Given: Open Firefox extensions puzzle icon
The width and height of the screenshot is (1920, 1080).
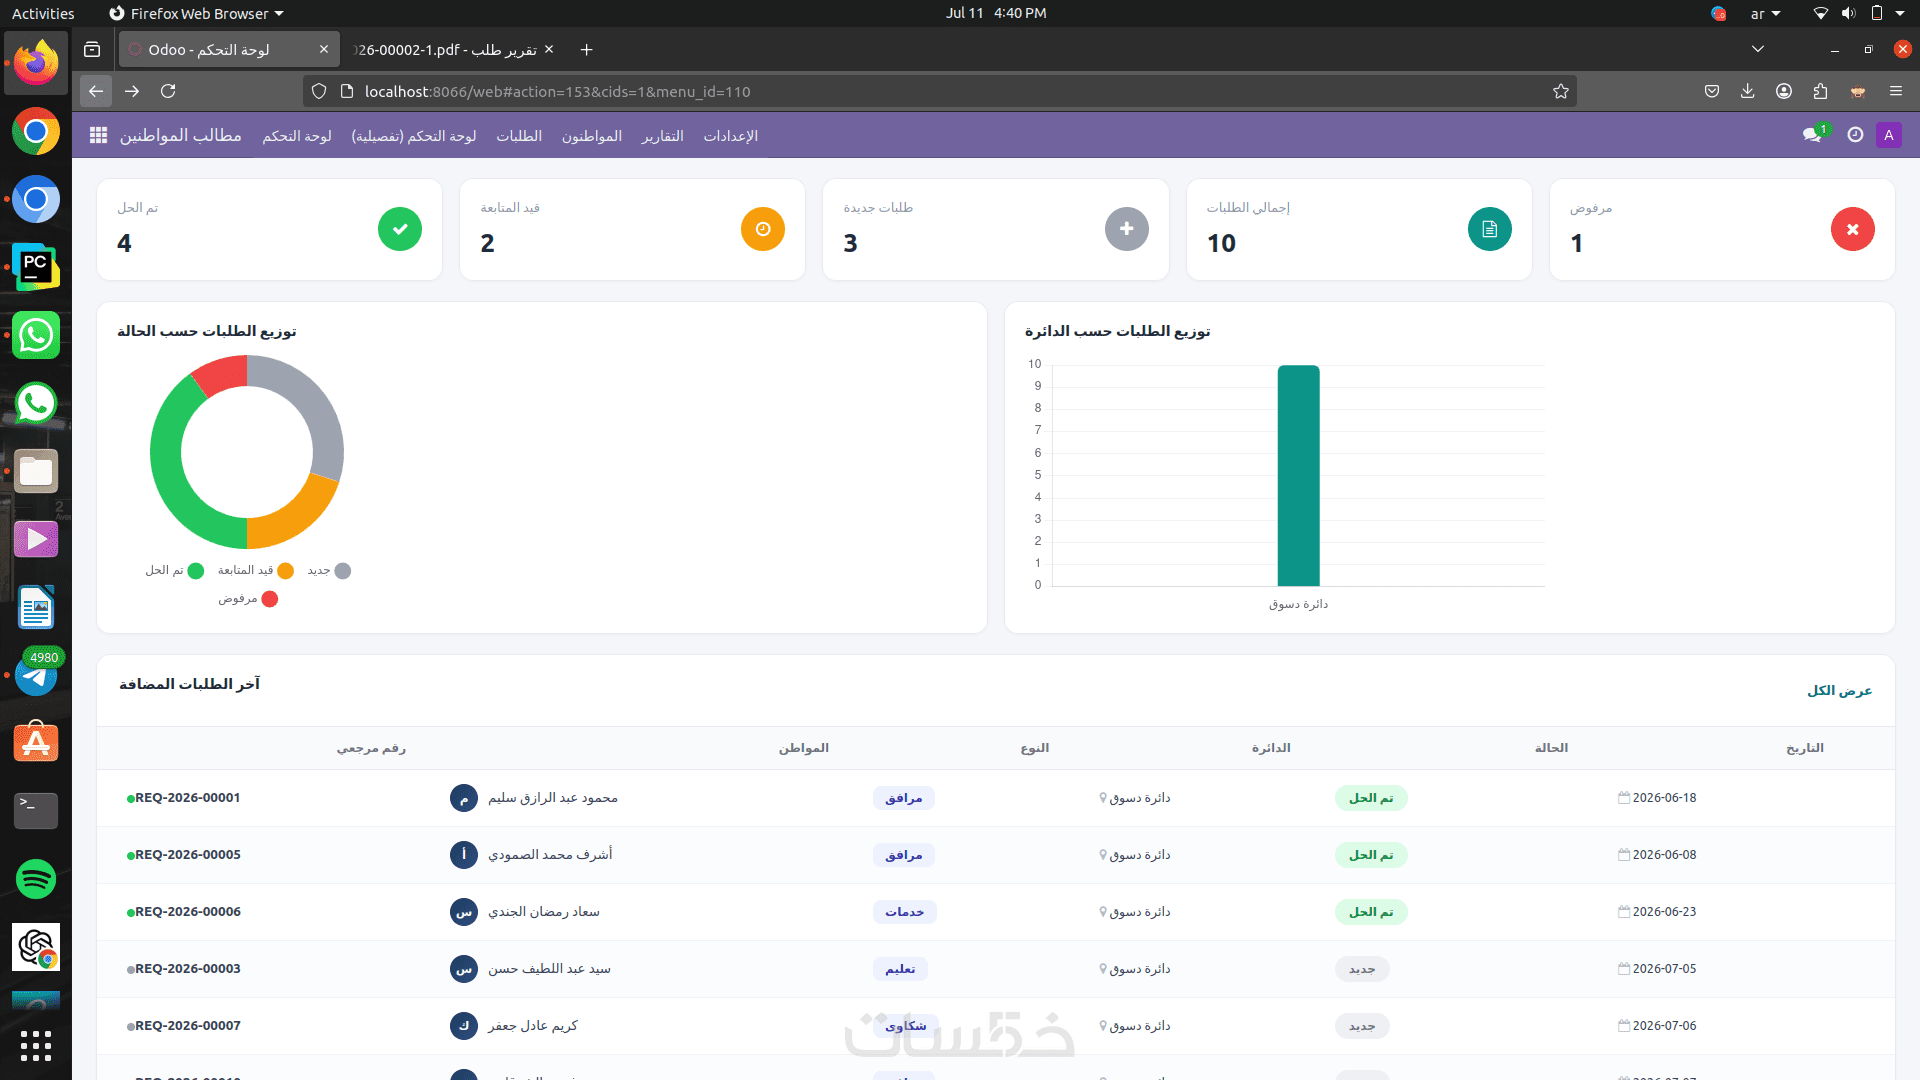Looking at the screenshot, I should [1820, 91].
